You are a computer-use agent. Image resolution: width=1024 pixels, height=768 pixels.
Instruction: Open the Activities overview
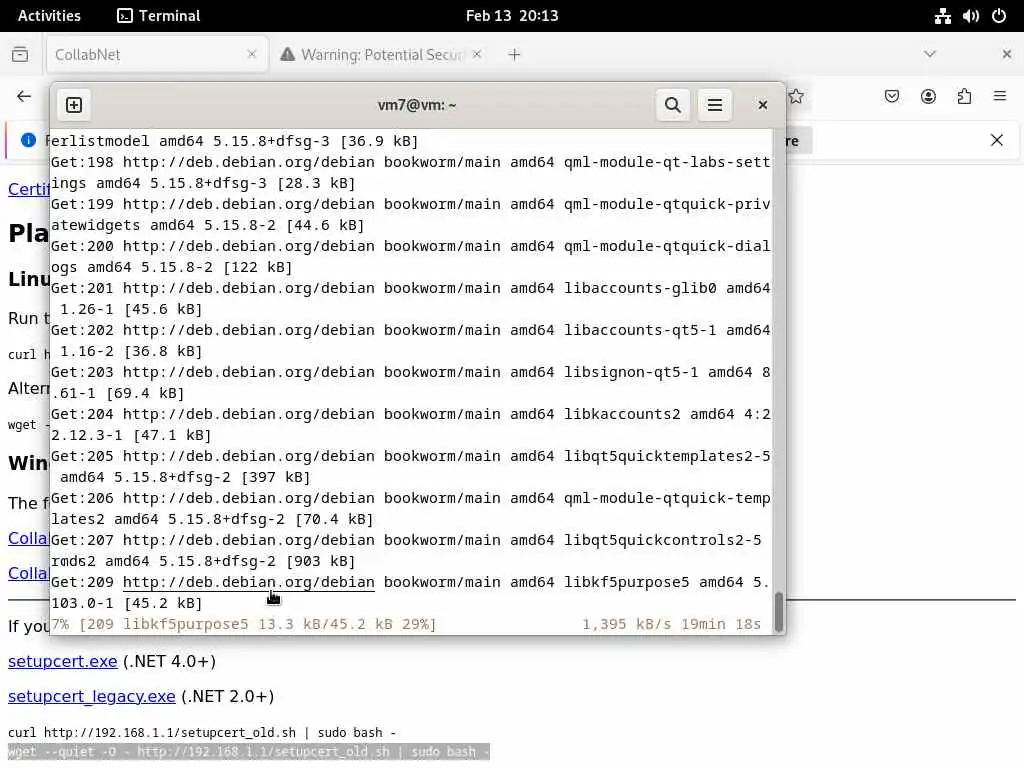(49, 16)
